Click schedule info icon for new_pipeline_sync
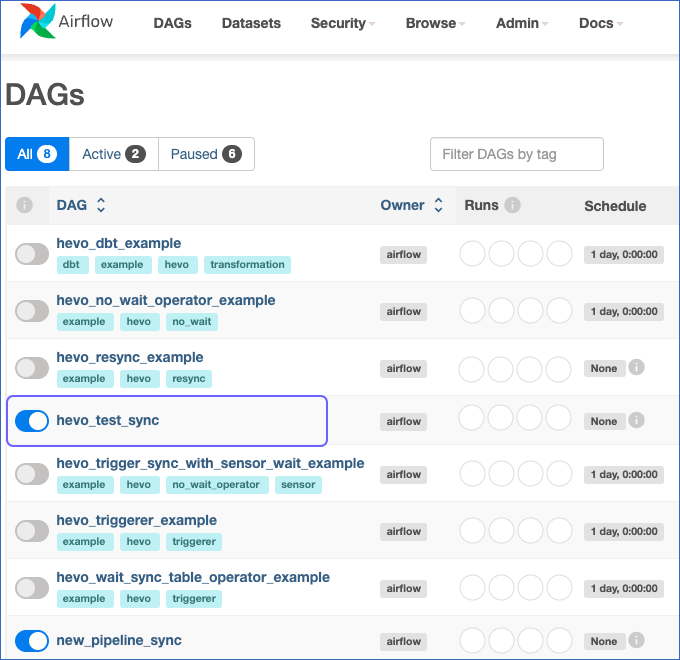The width and height of the screenshot is (680, 660). tap(636, 640)
